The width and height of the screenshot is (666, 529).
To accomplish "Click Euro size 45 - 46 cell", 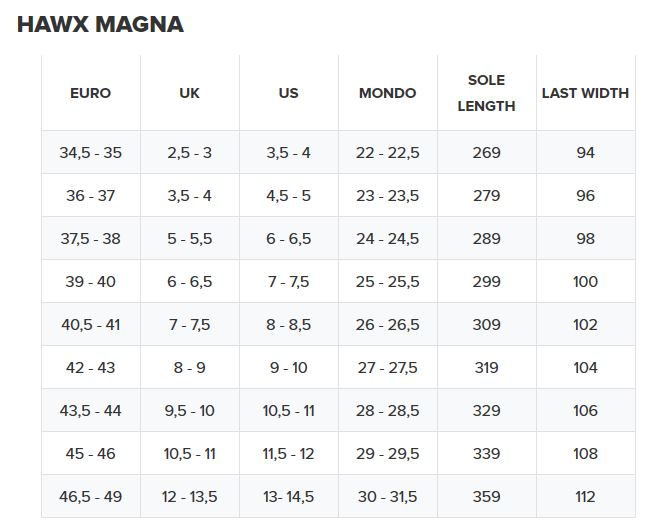I will (x=90, y=454).
